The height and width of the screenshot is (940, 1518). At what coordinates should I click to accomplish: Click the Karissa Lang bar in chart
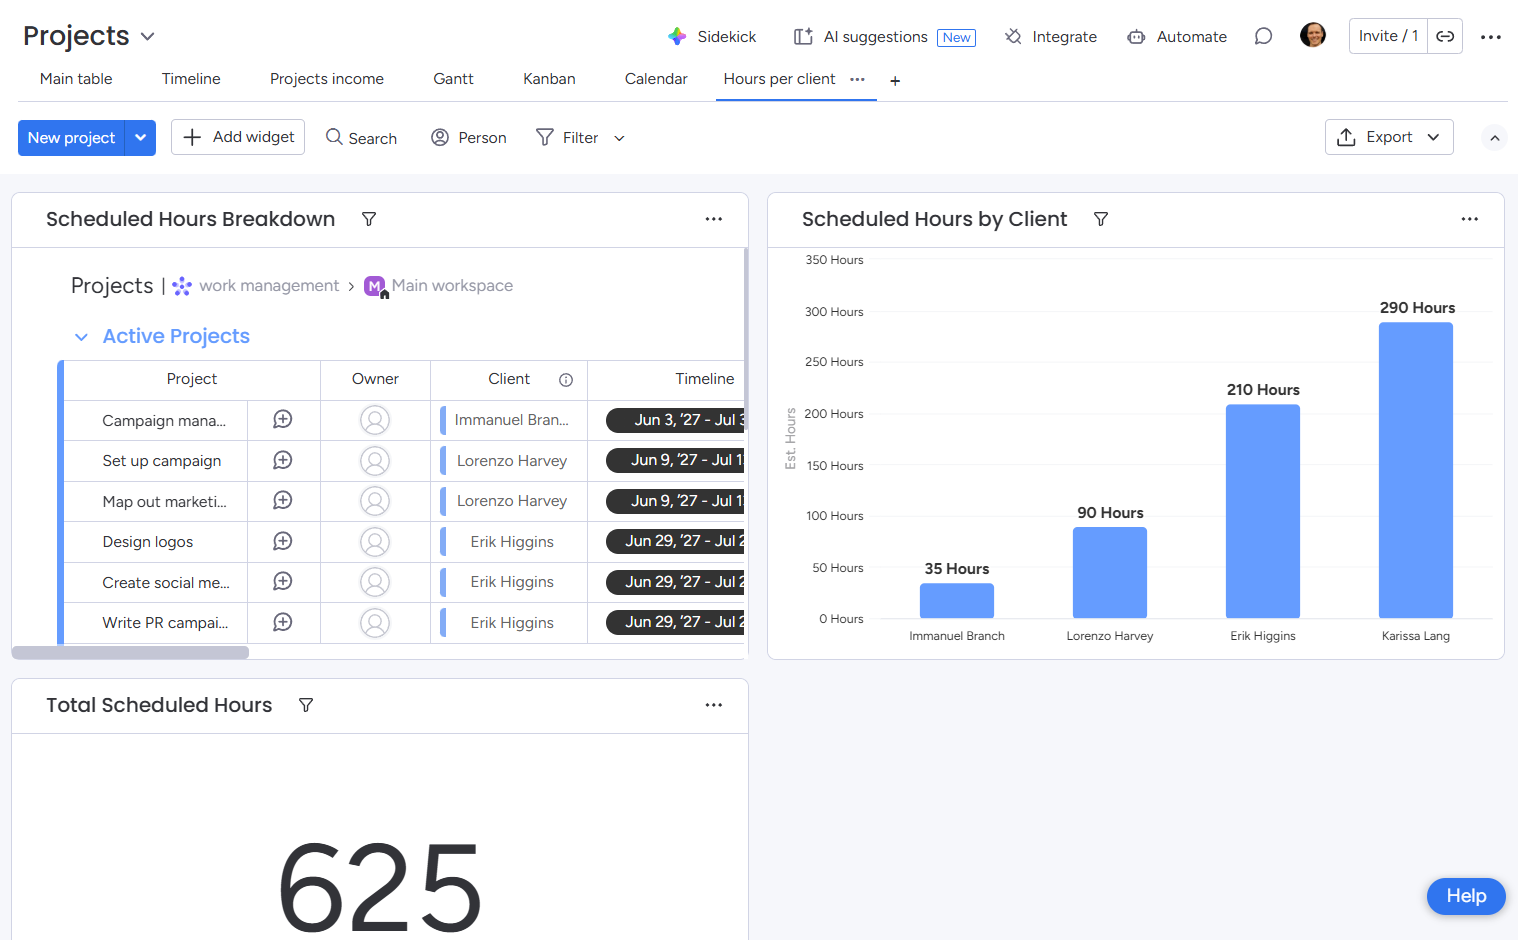click(1416, 470)
